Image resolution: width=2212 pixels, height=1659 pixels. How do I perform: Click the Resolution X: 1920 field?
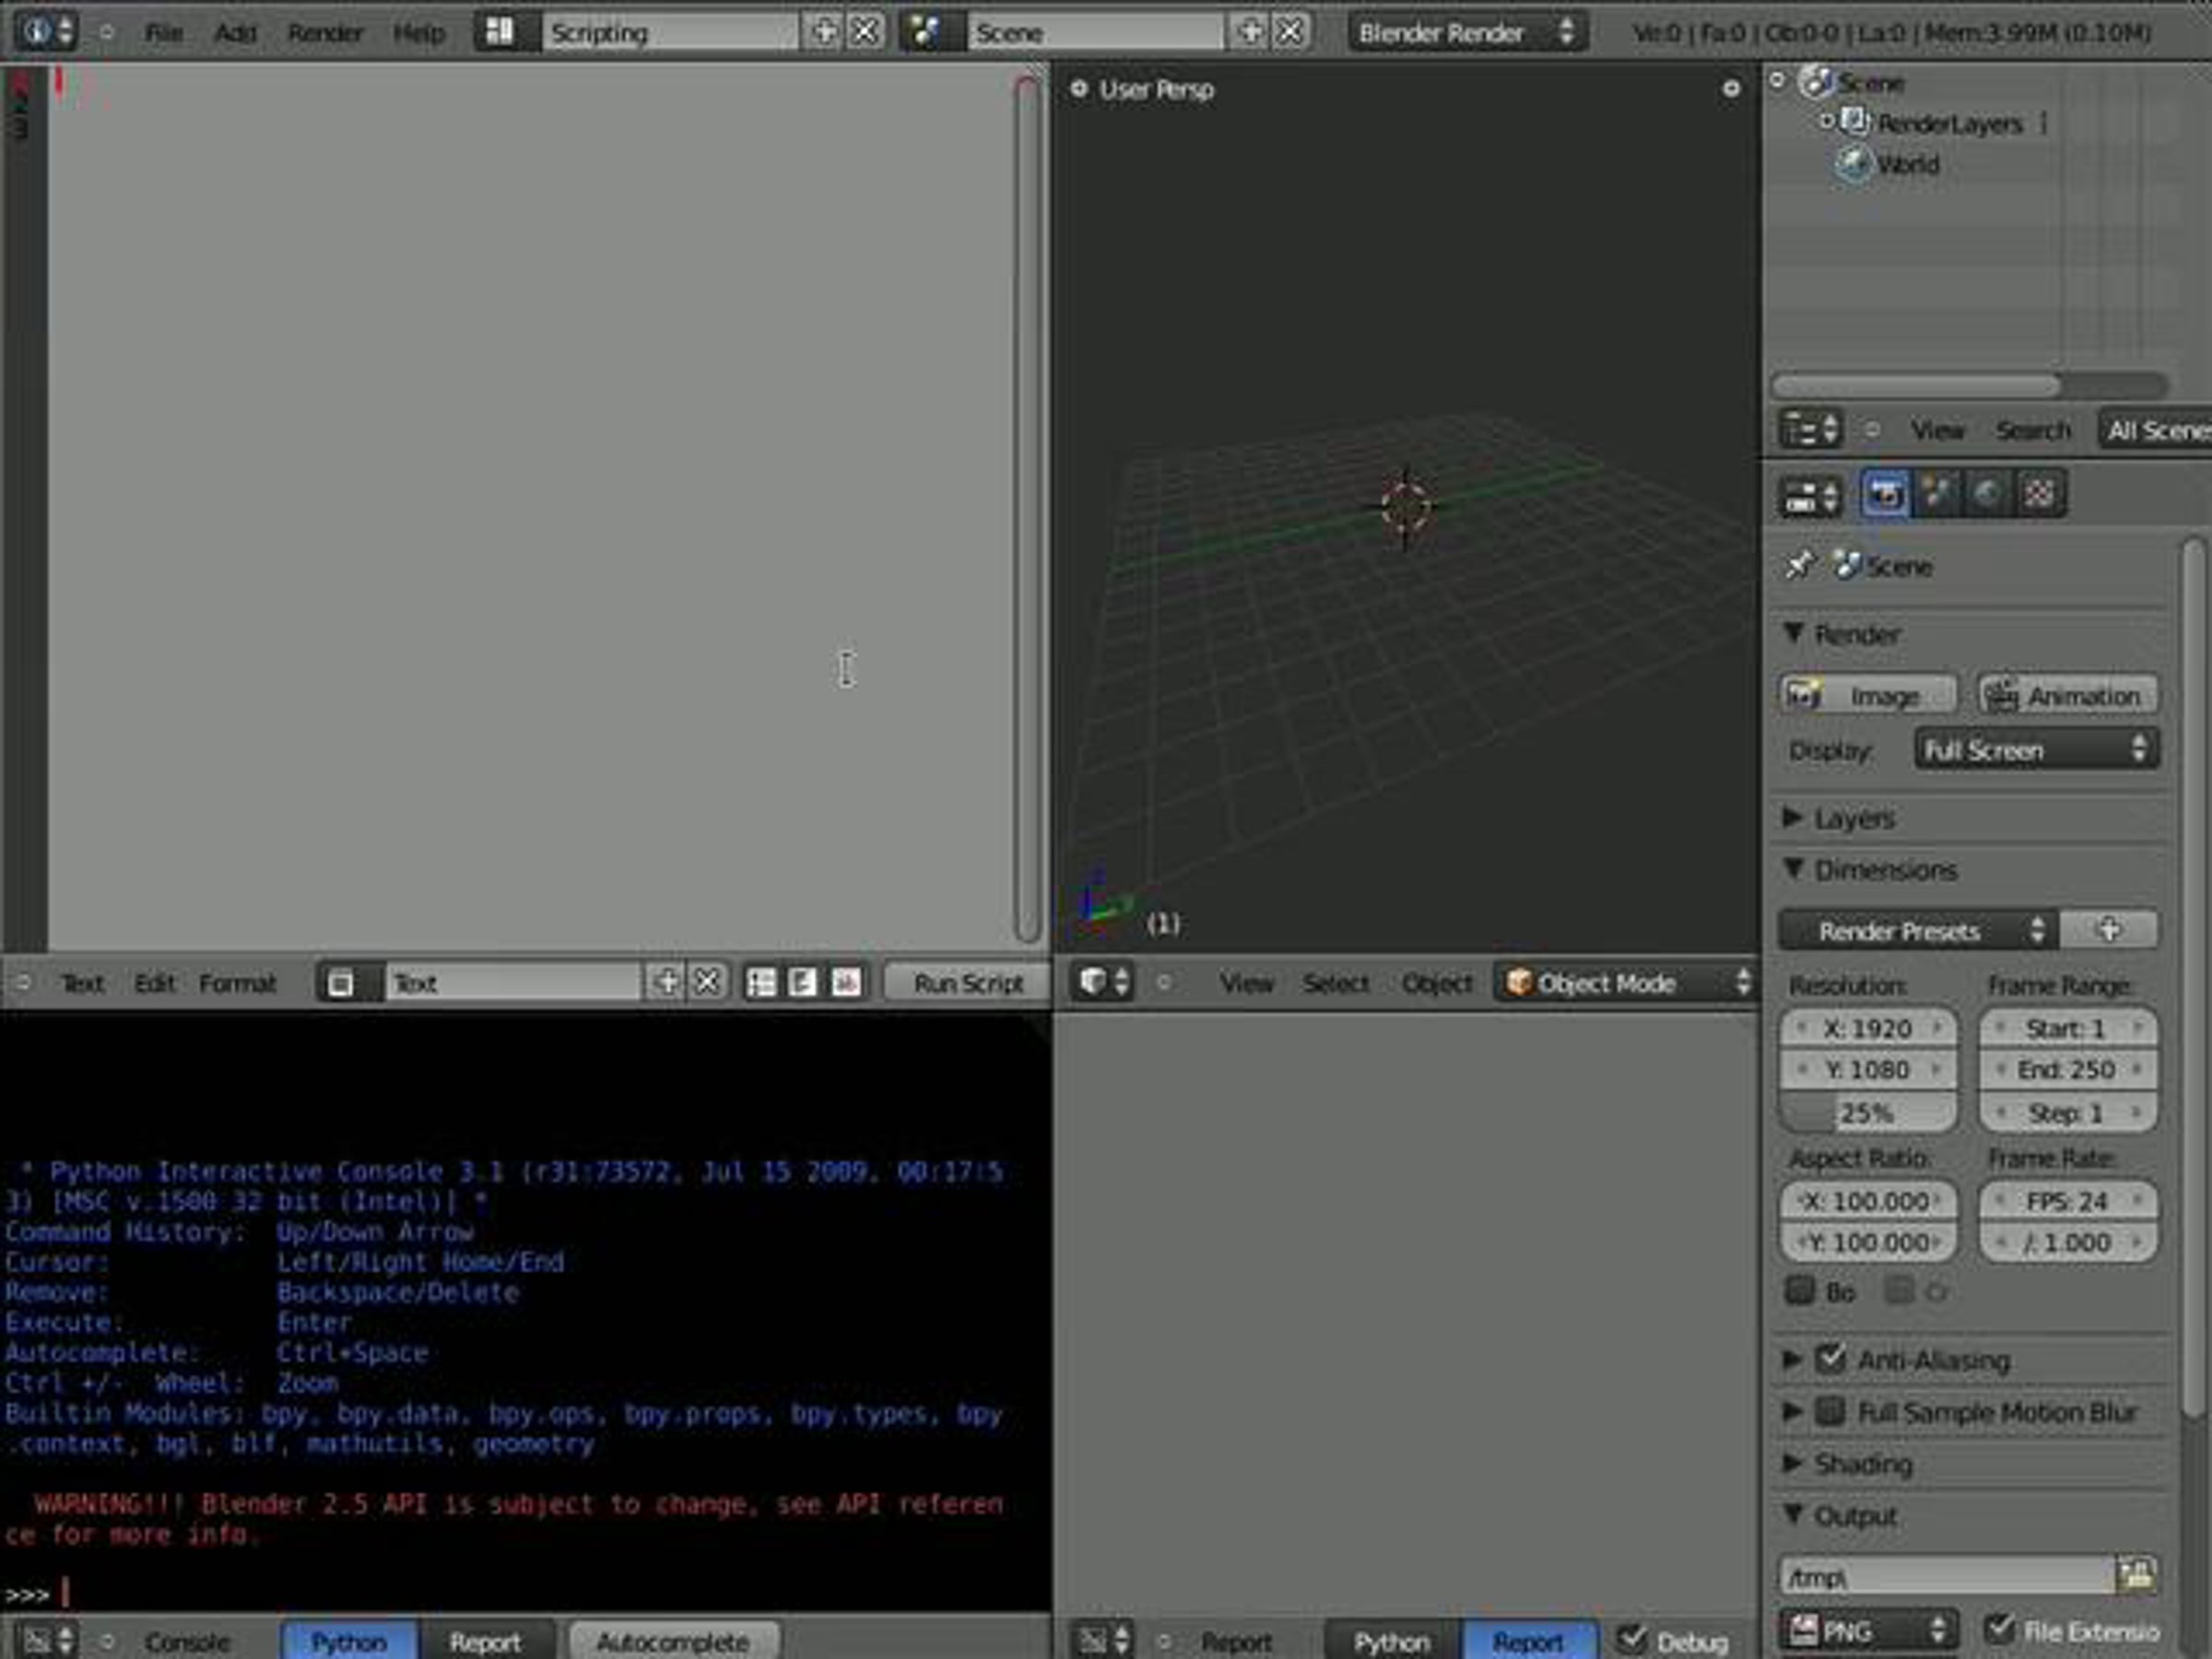(1867, 1028)
